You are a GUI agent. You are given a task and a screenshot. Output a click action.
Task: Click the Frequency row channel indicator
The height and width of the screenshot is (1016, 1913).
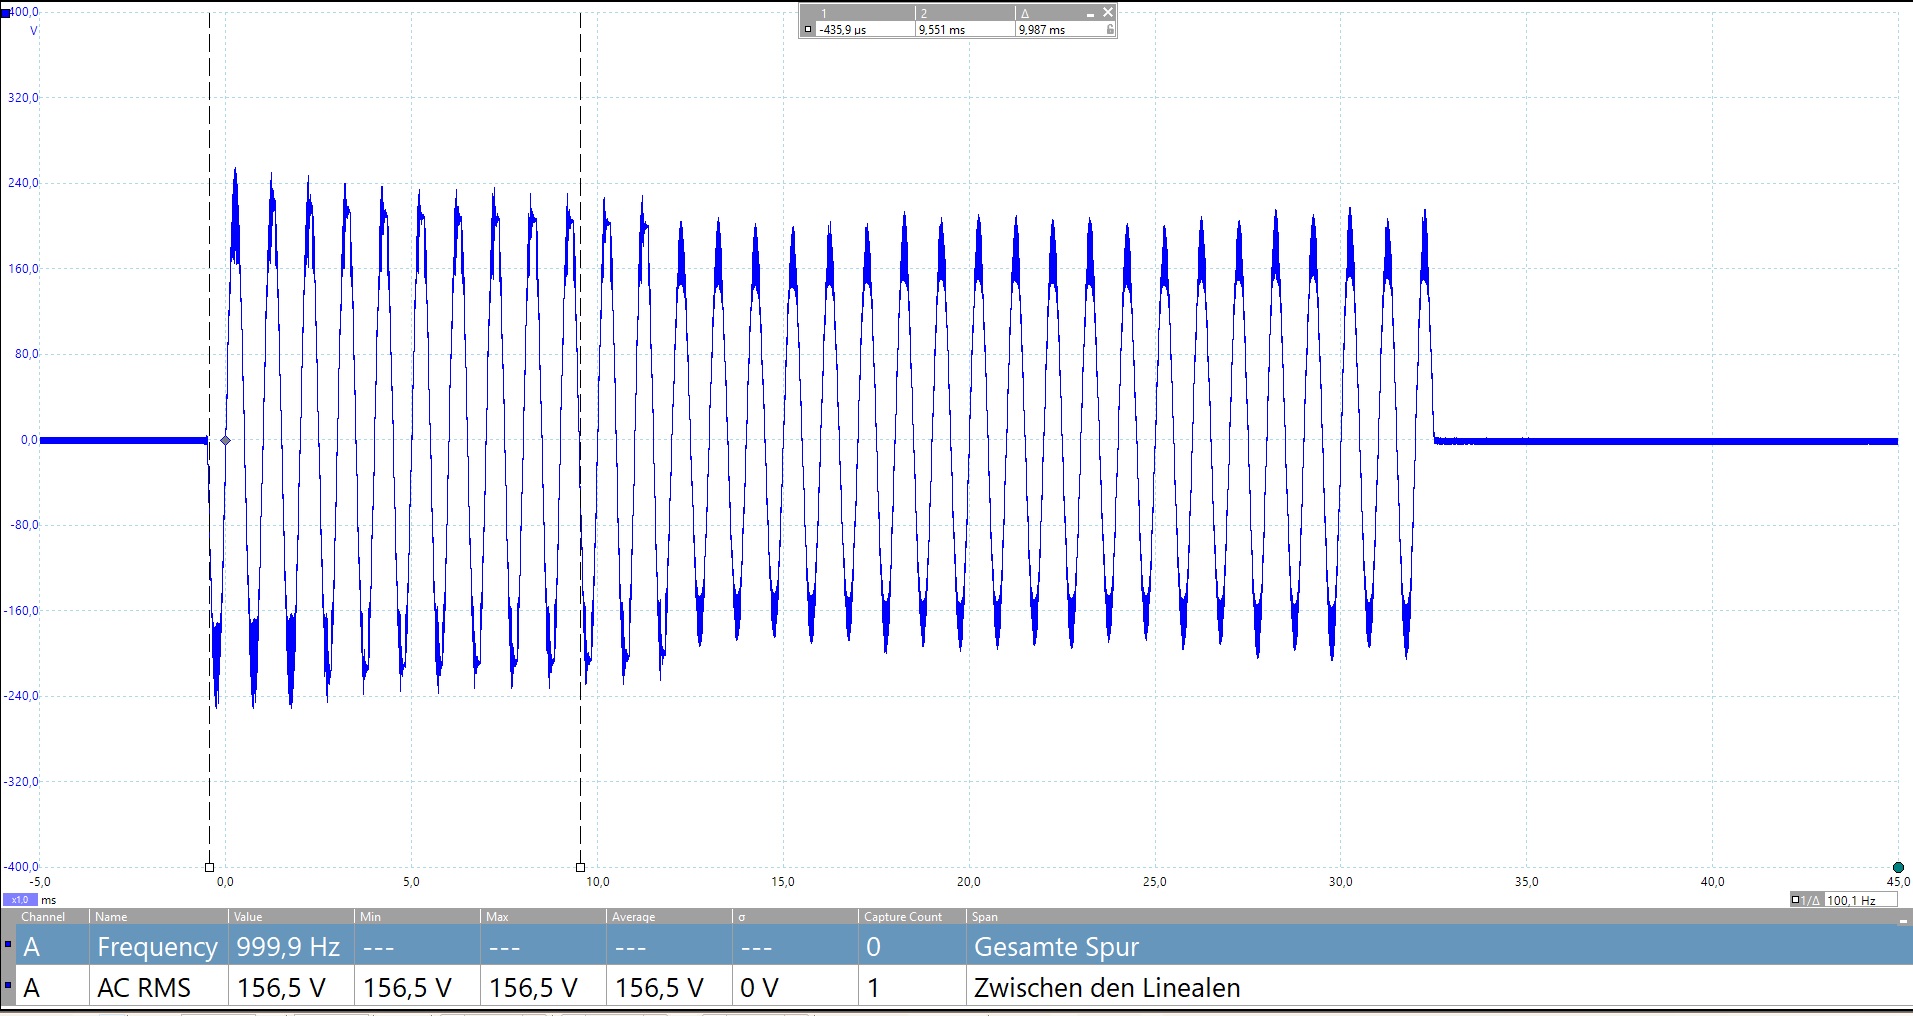tap(8, 945)
